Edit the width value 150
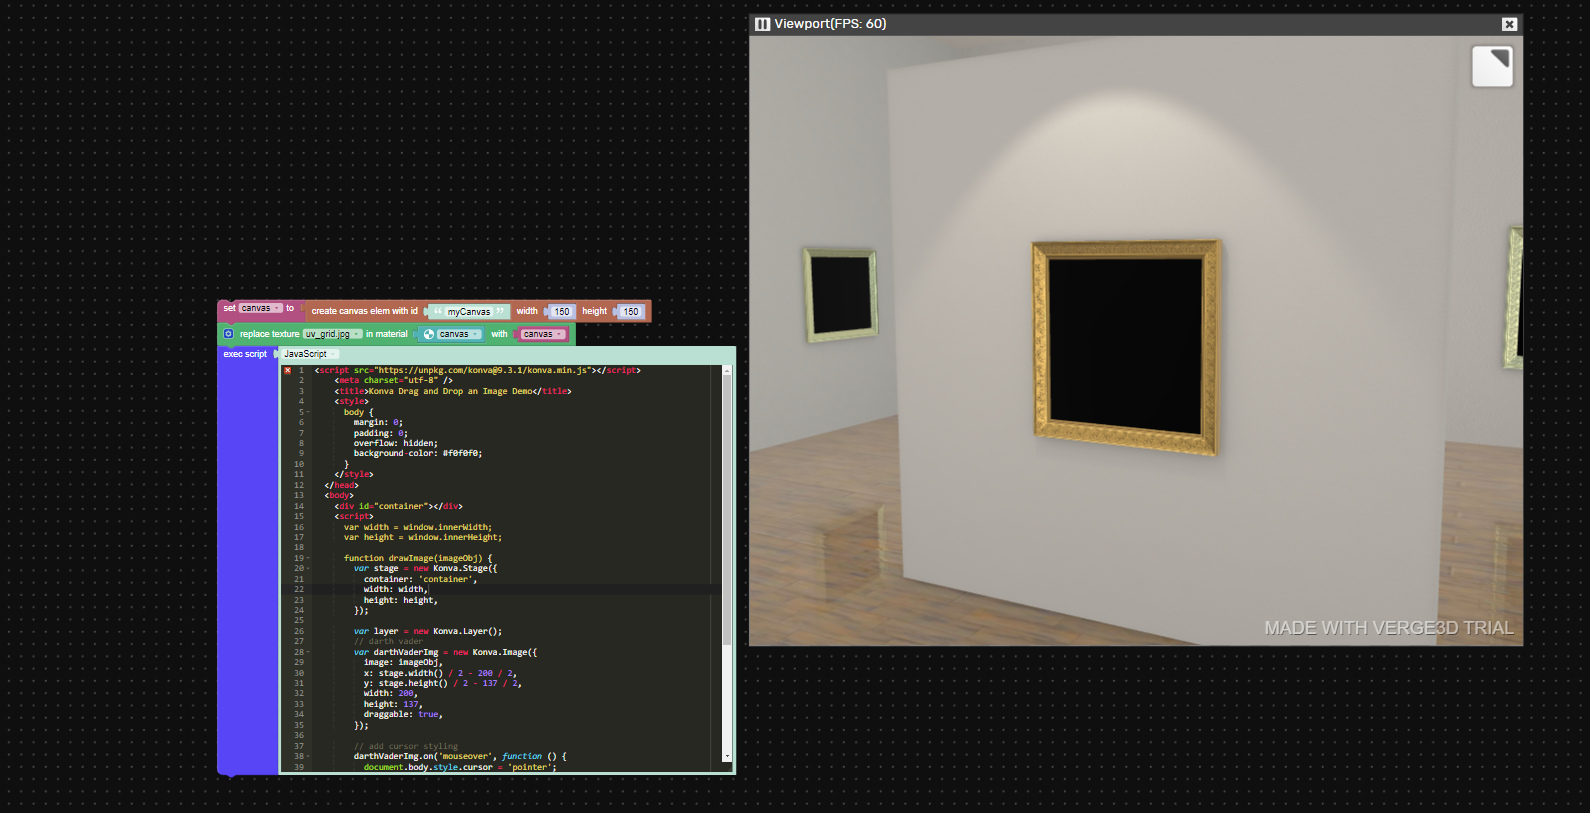Screen dimensions: 1590x813 click(x=562, y=312)
